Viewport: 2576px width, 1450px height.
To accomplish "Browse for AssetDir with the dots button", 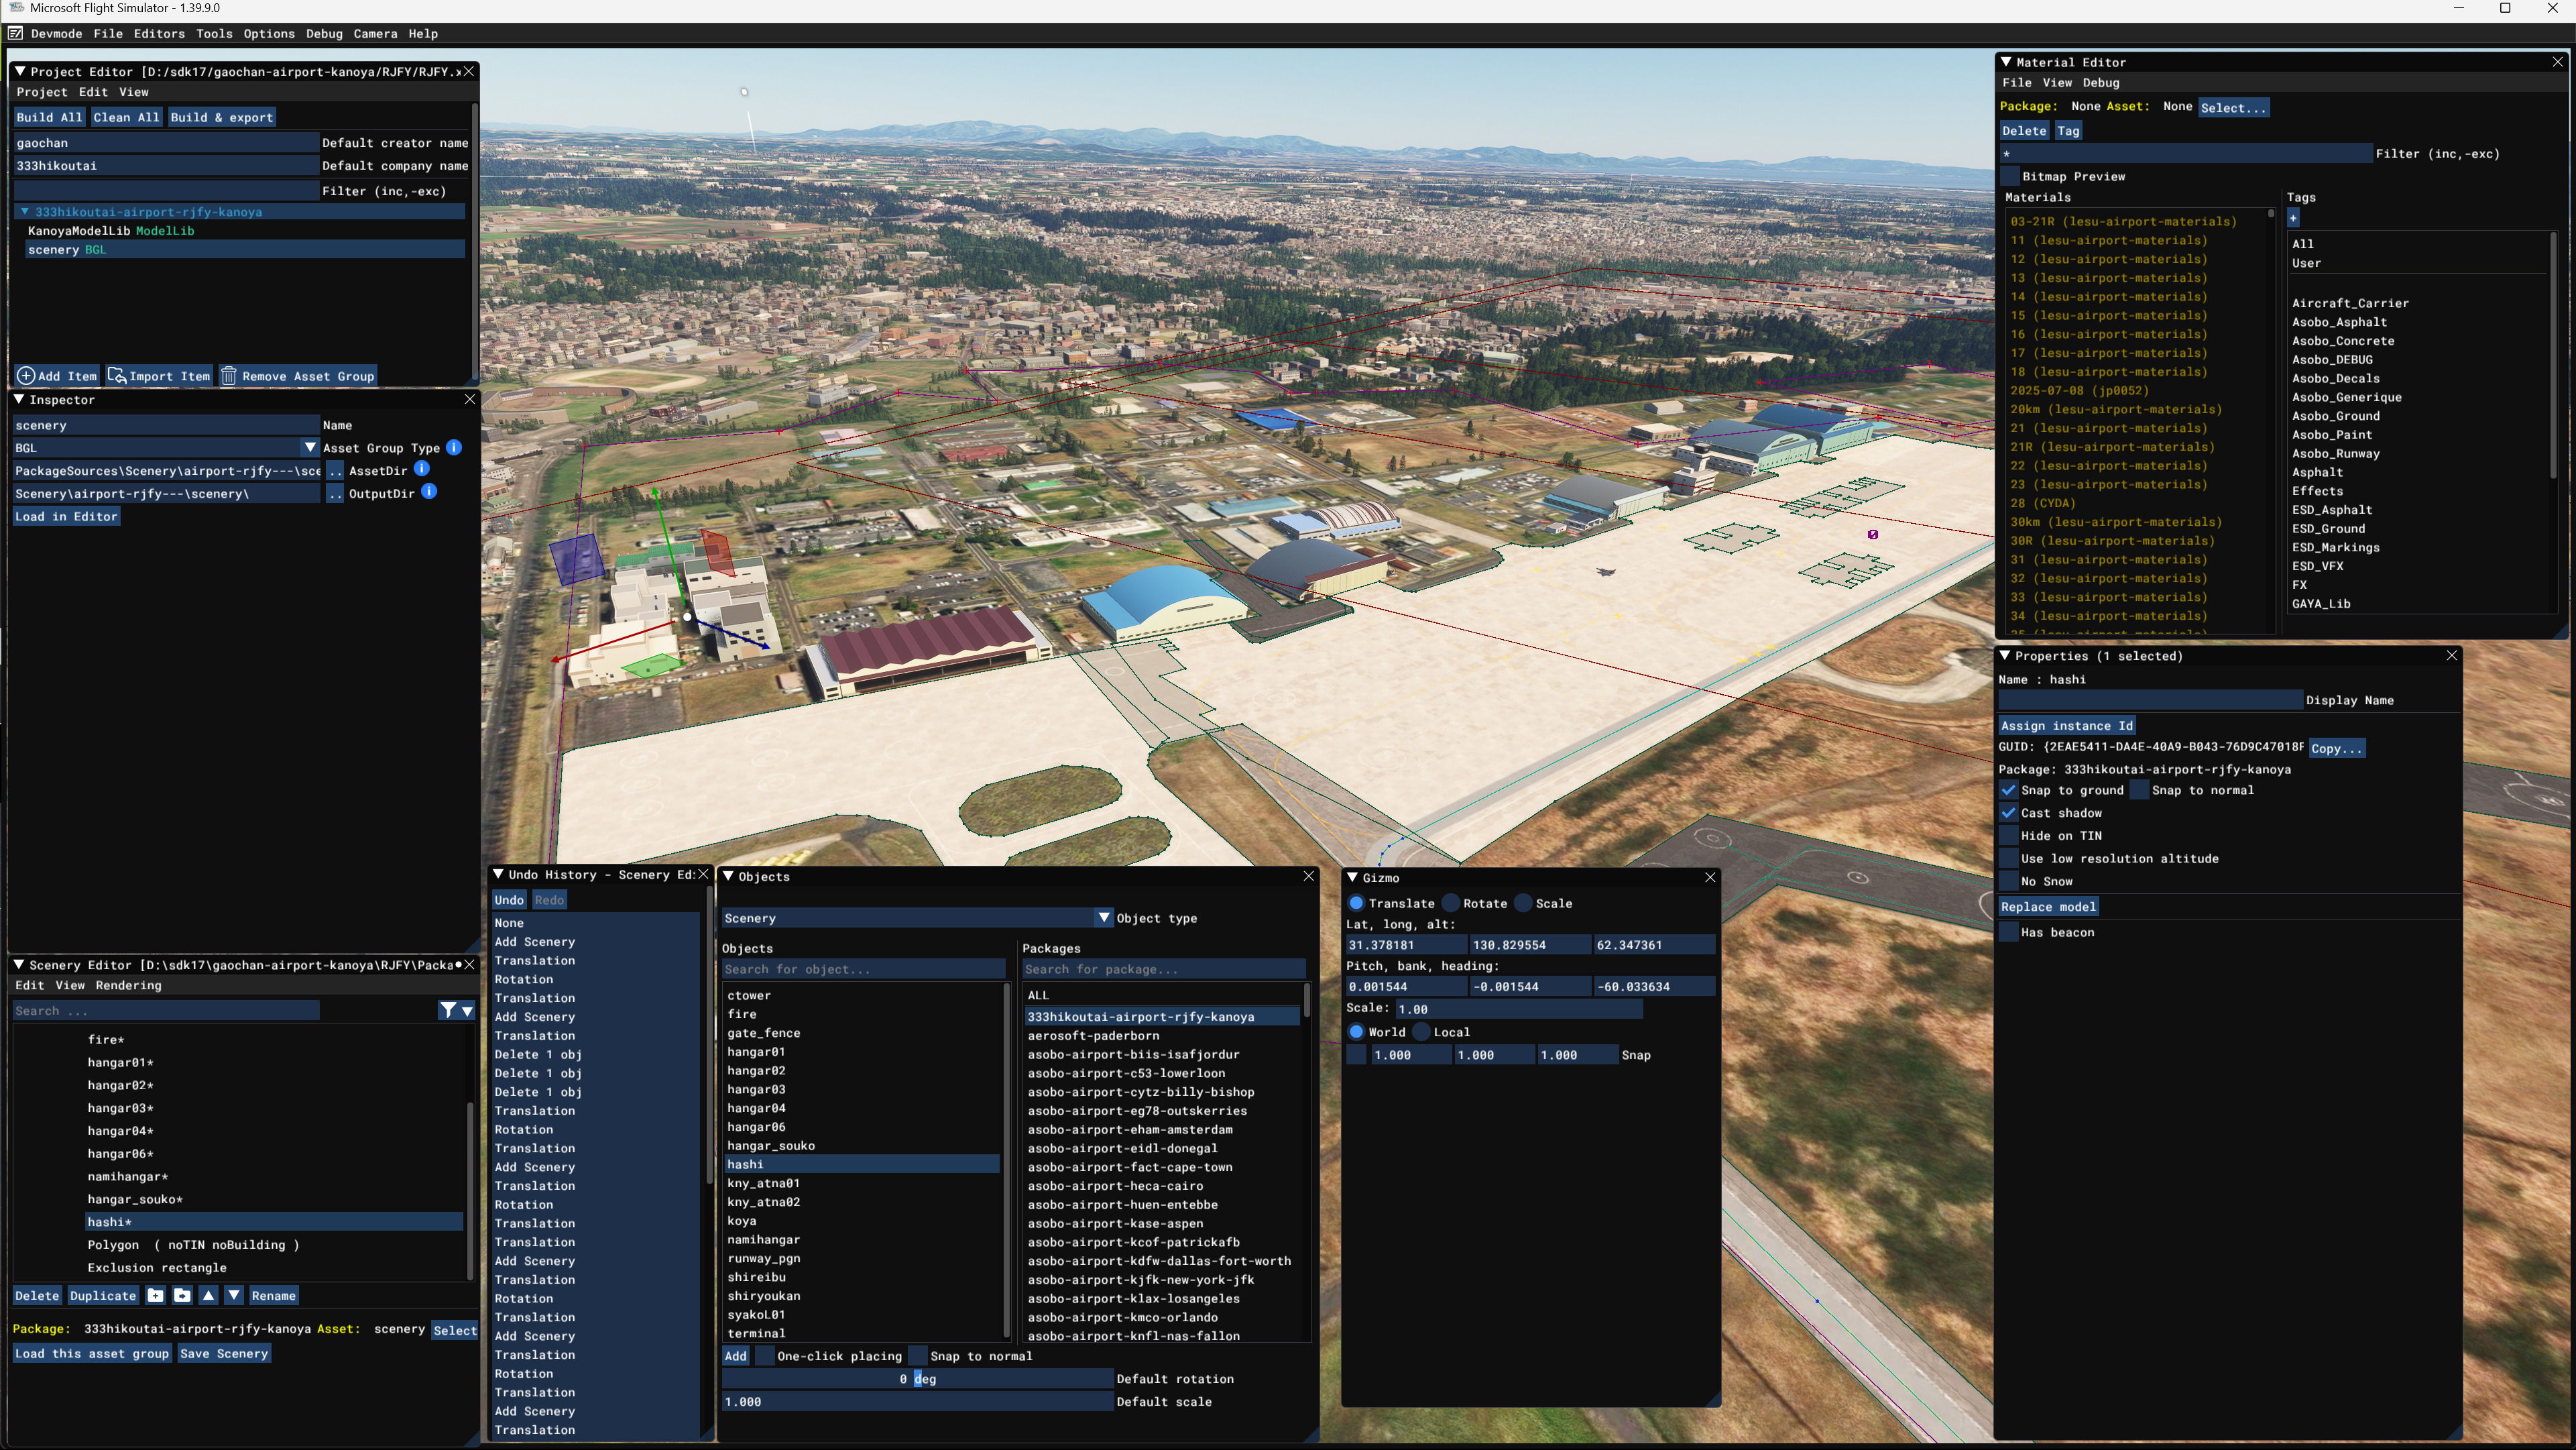I will tap(335, 470).
